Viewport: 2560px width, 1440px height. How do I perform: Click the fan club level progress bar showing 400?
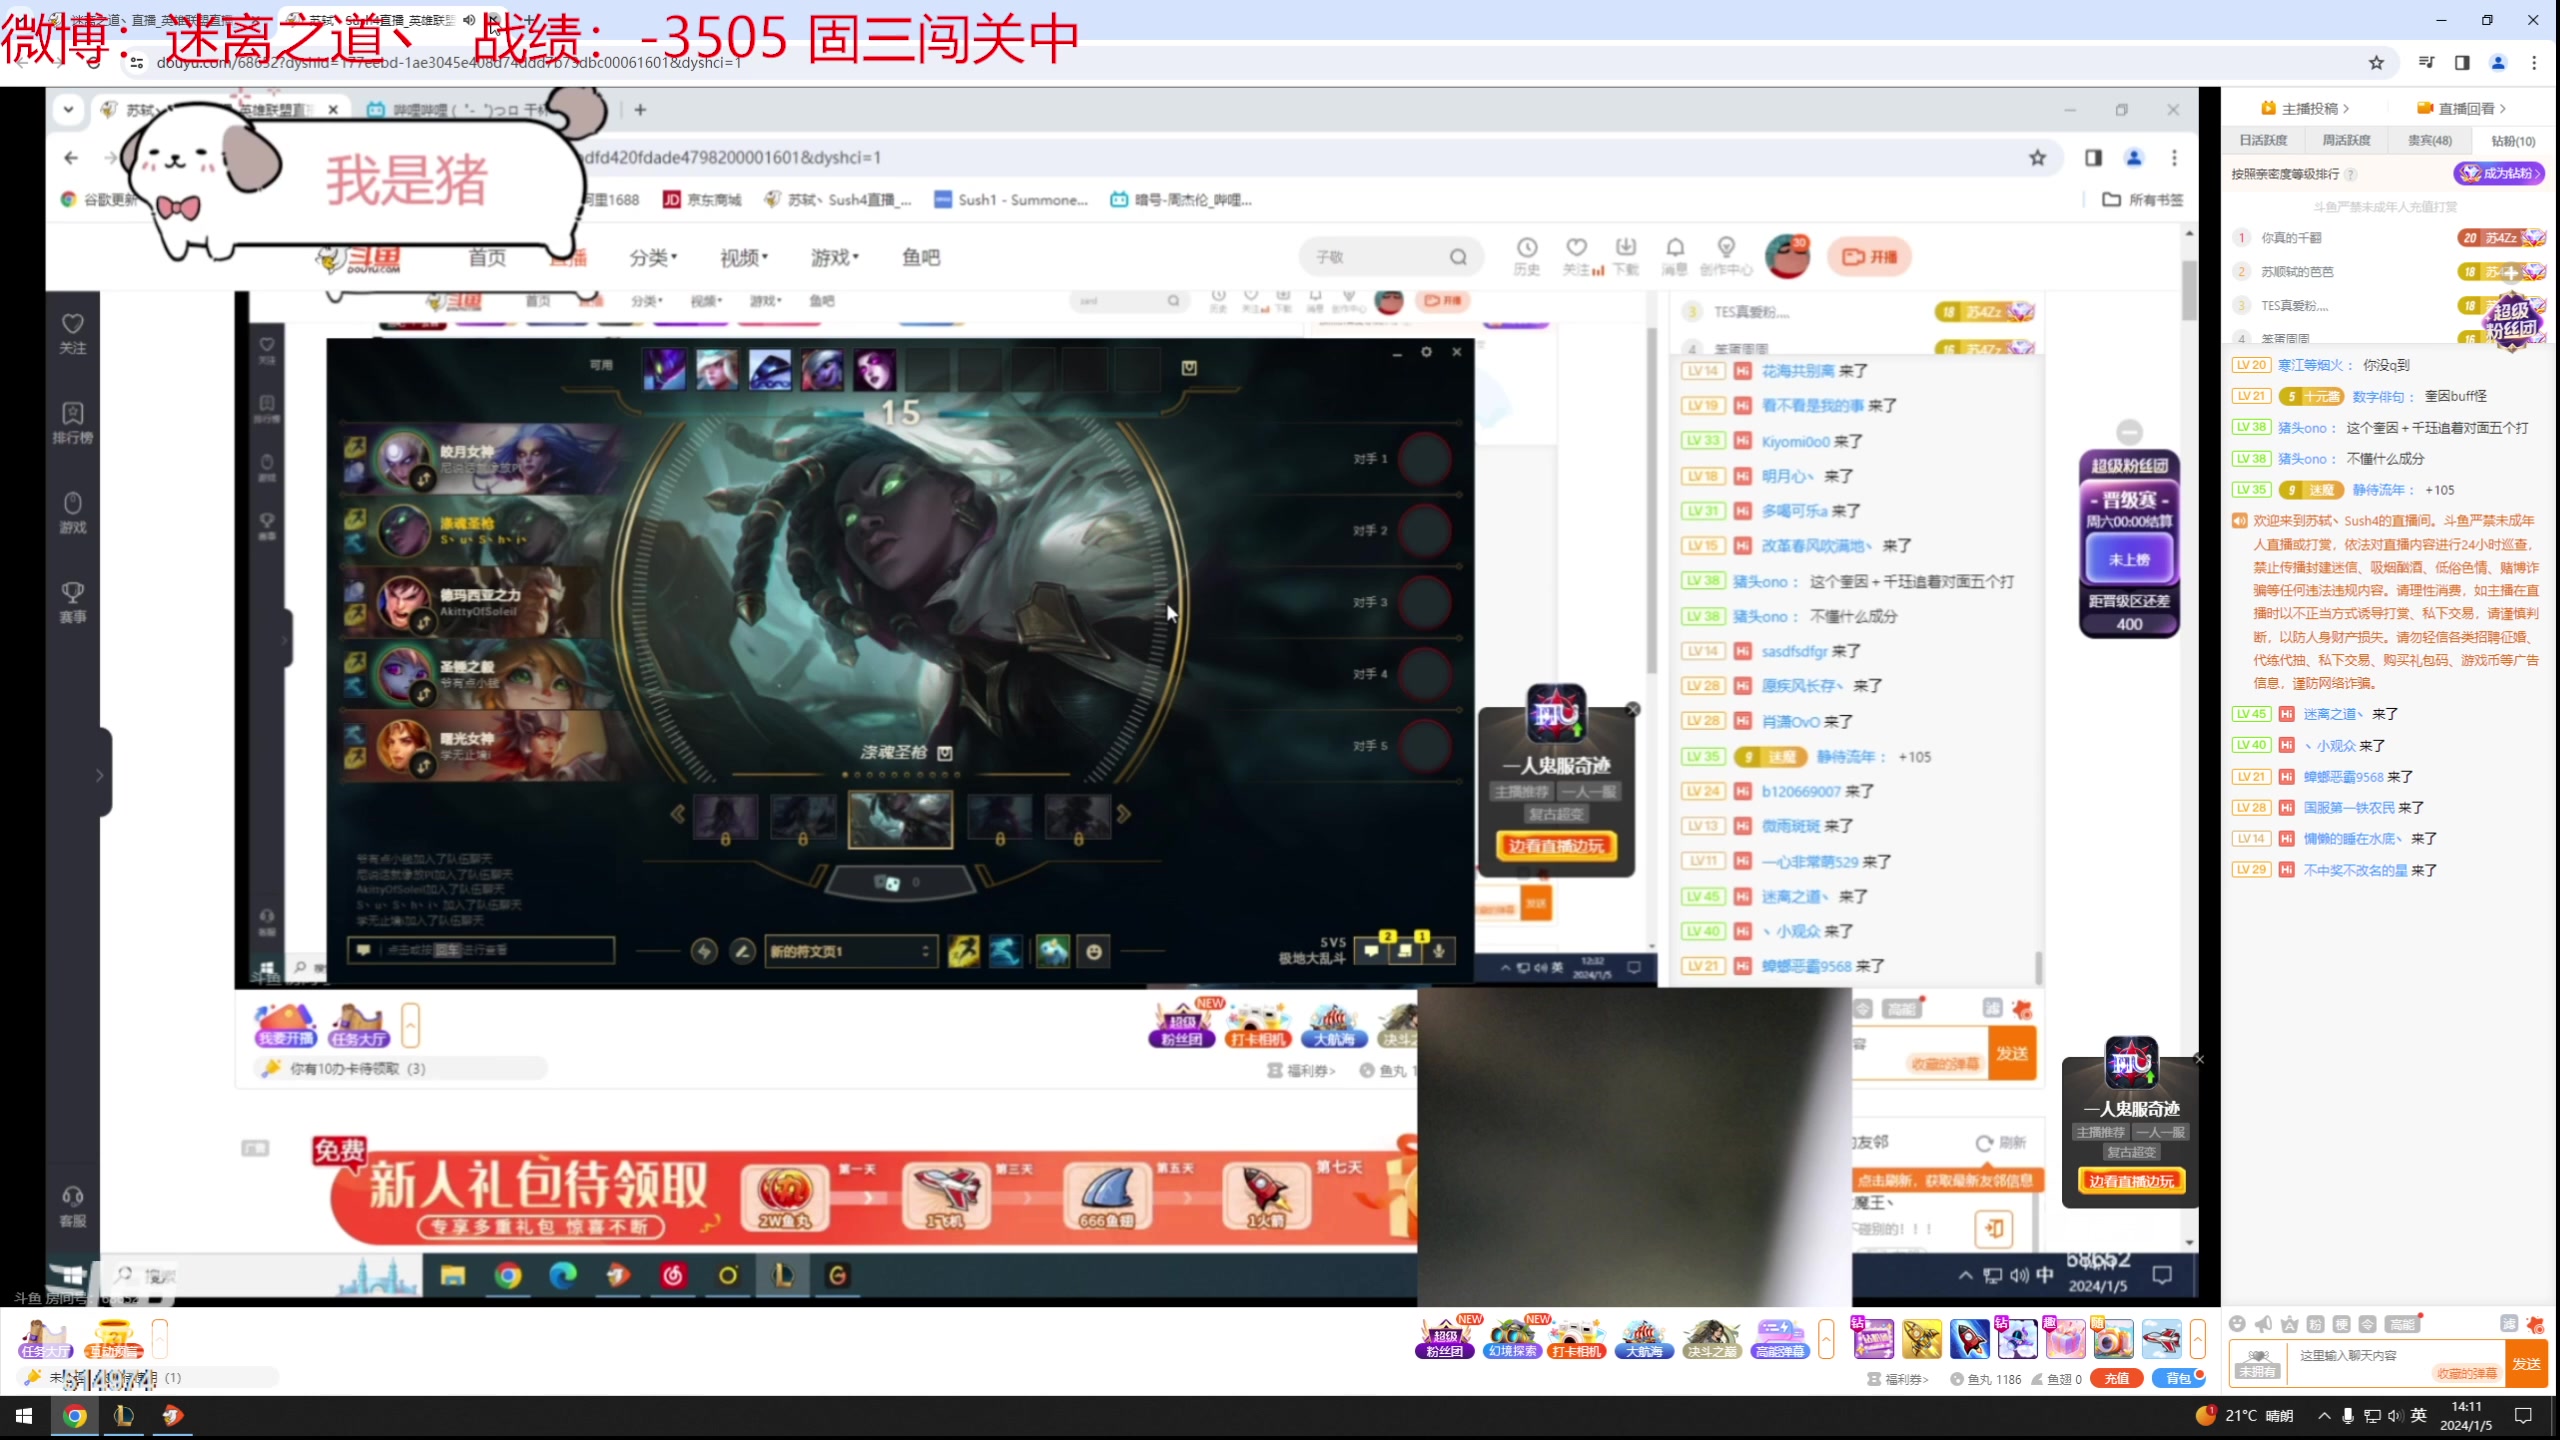pyautogui.click(x=2130, y=623)
